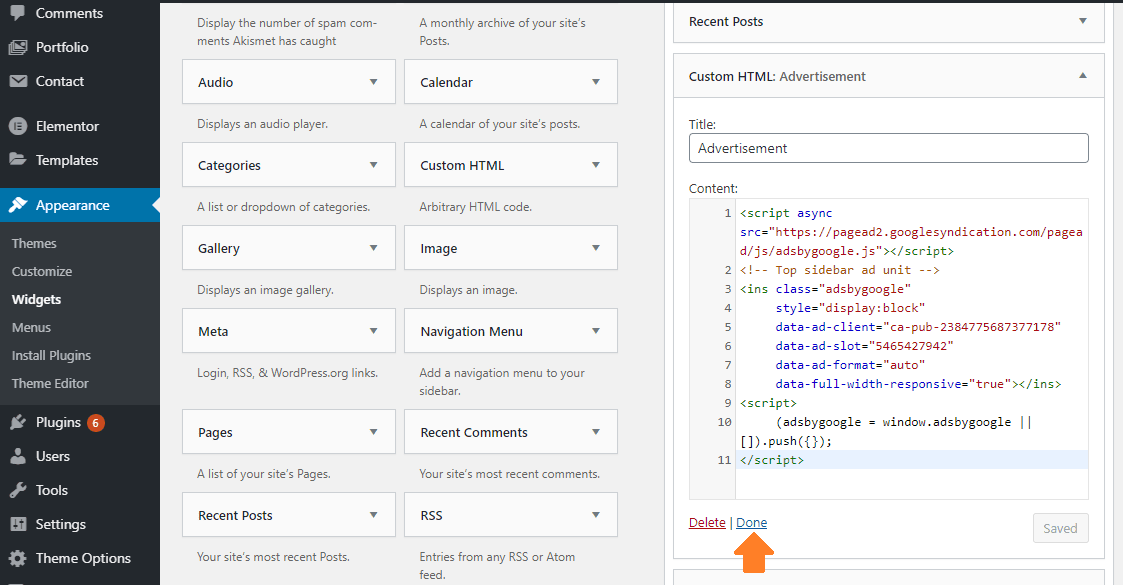
Task: Click the Plugins update count badge
Action: coord(96,422)
